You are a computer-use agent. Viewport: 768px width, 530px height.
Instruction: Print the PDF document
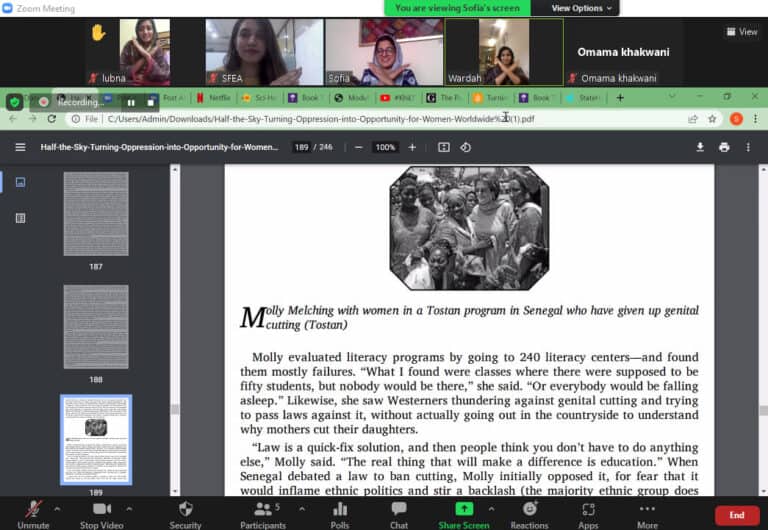point(724,147)
